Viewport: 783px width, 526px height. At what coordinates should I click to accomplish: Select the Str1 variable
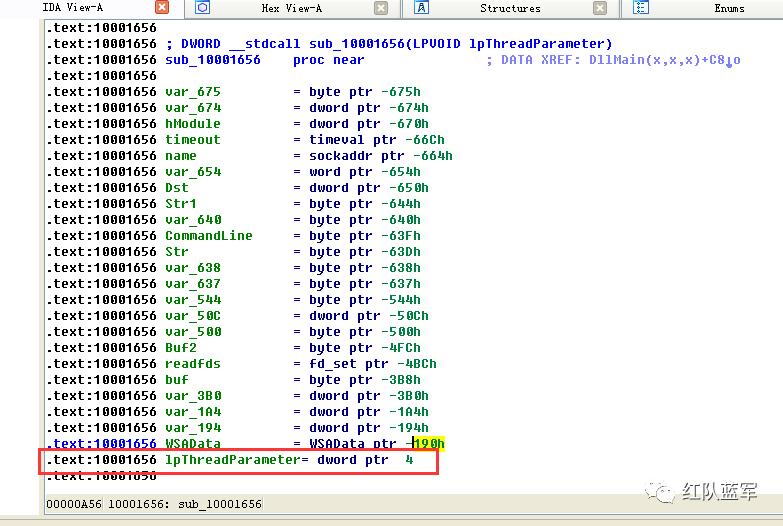click(181, 204)
